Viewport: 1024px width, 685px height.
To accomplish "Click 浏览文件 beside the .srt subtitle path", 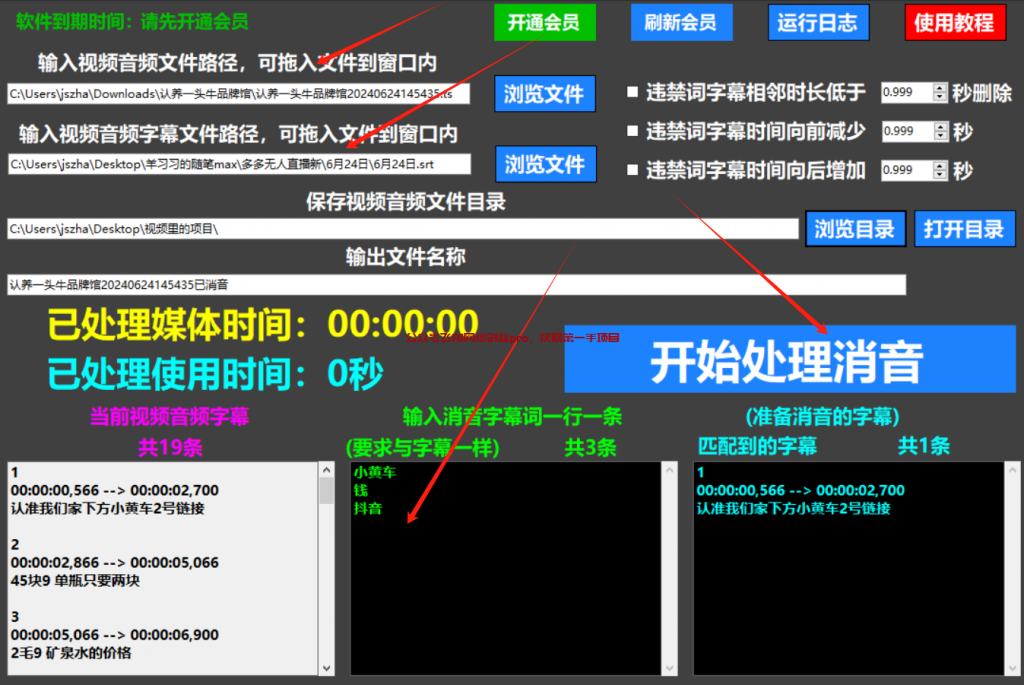I will pyautogui.click(x=545, y=164).
